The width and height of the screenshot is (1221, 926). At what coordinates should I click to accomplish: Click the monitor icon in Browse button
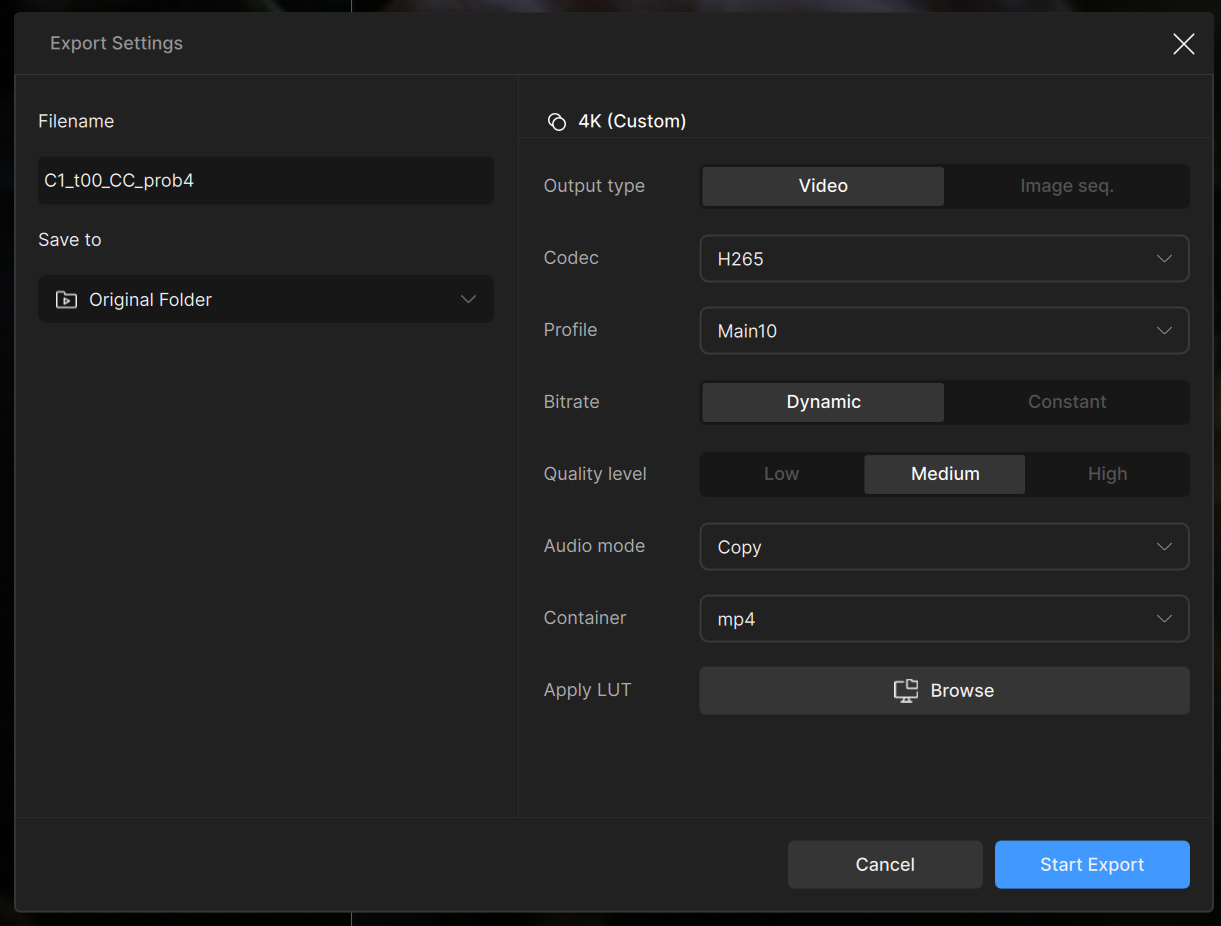[905, 691]
